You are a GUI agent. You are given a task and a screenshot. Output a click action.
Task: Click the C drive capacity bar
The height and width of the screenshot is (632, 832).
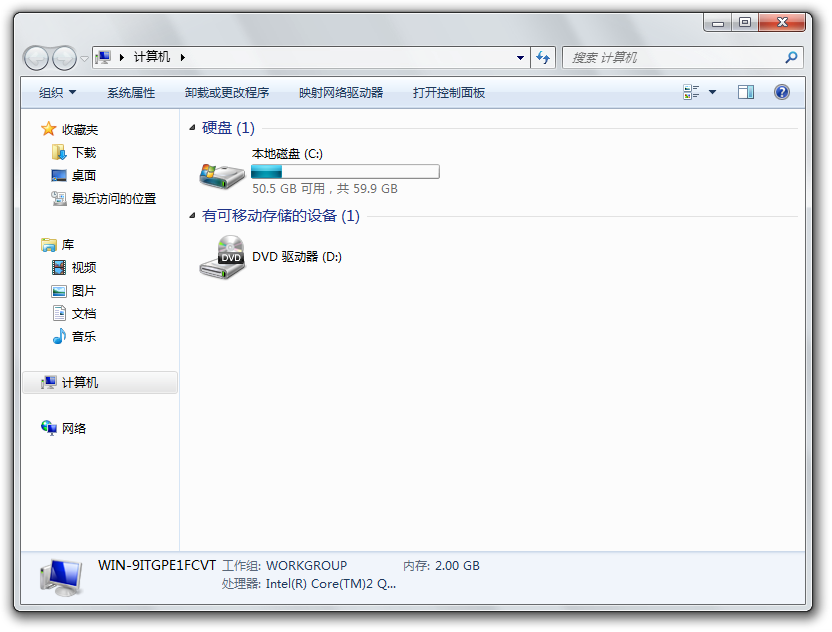[345, 171]
